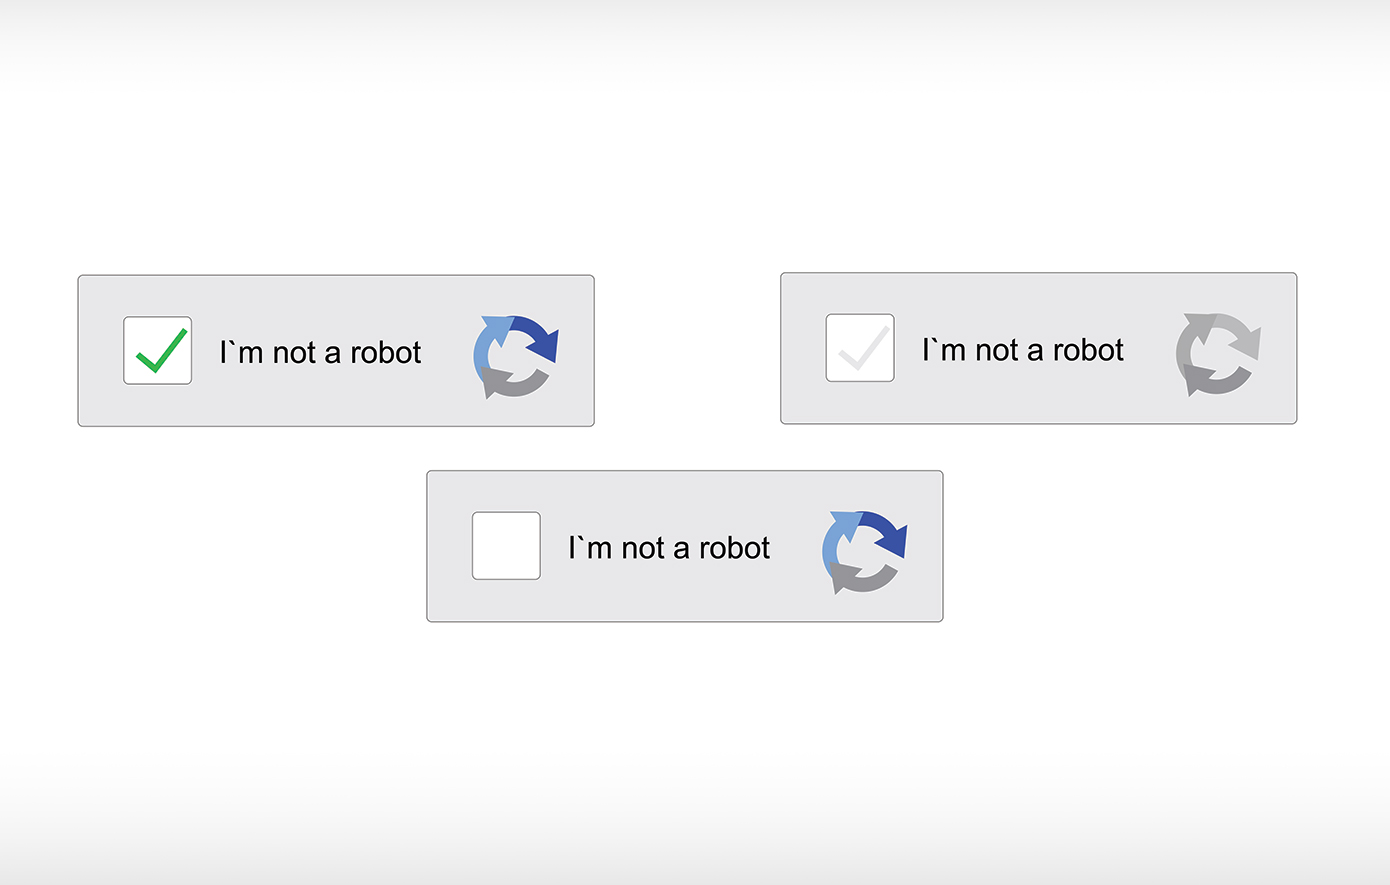Image resolution: width=1390 pixels, height=885 pixels.
Task: Click the darkest gray arrow in the disabled widget's logo
Action: [1215, 380]
